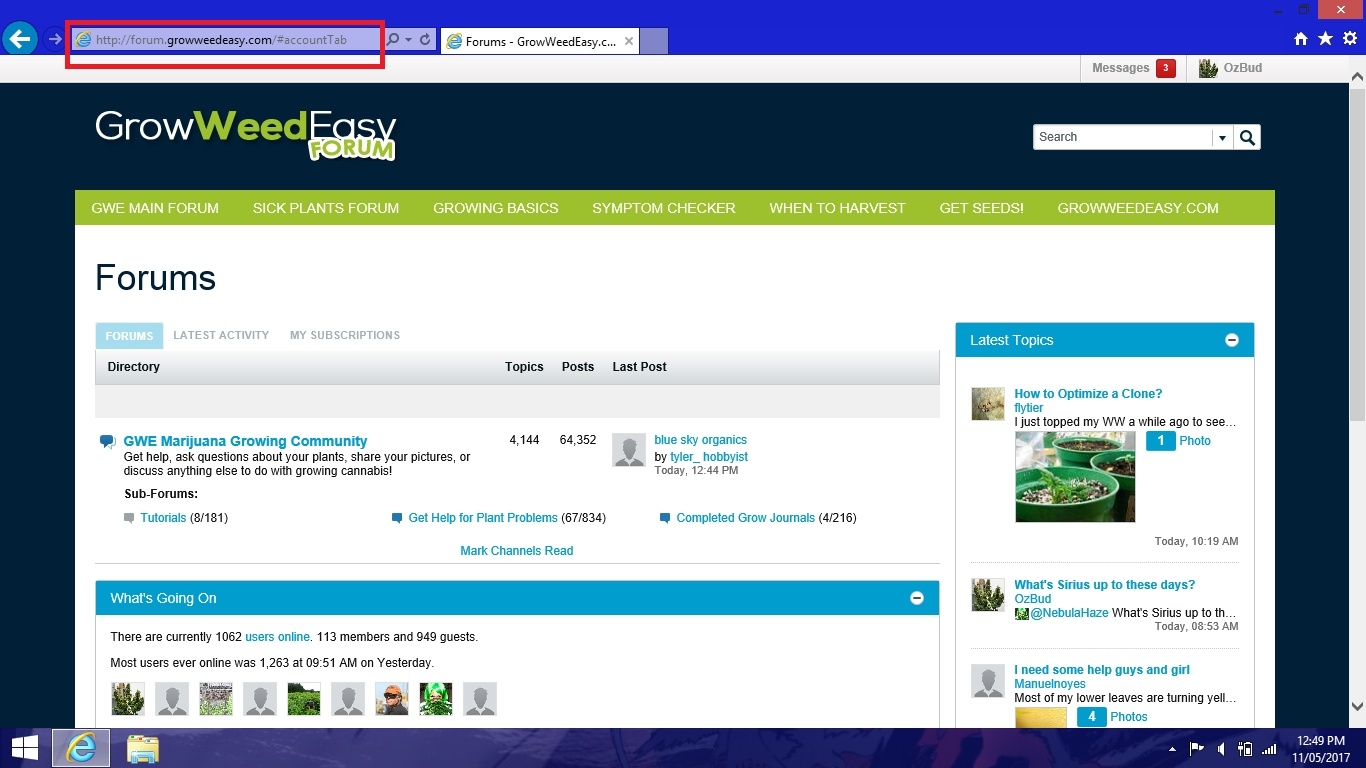This screenshot has height=768, width=1366.
Task: Click the icon beside Get Help for Plant Problems
Action: (397, 518)
